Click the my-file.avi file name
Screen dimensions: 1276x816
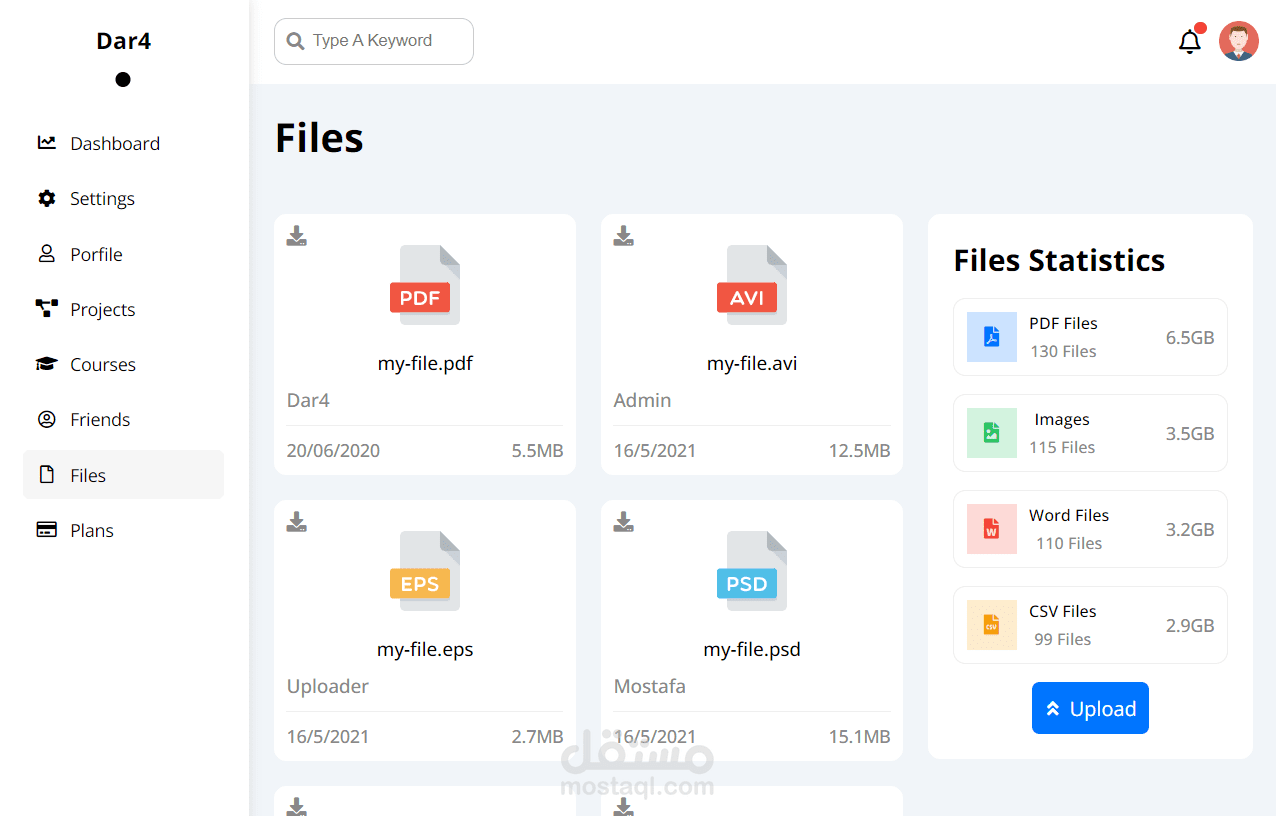pos(752,363)
